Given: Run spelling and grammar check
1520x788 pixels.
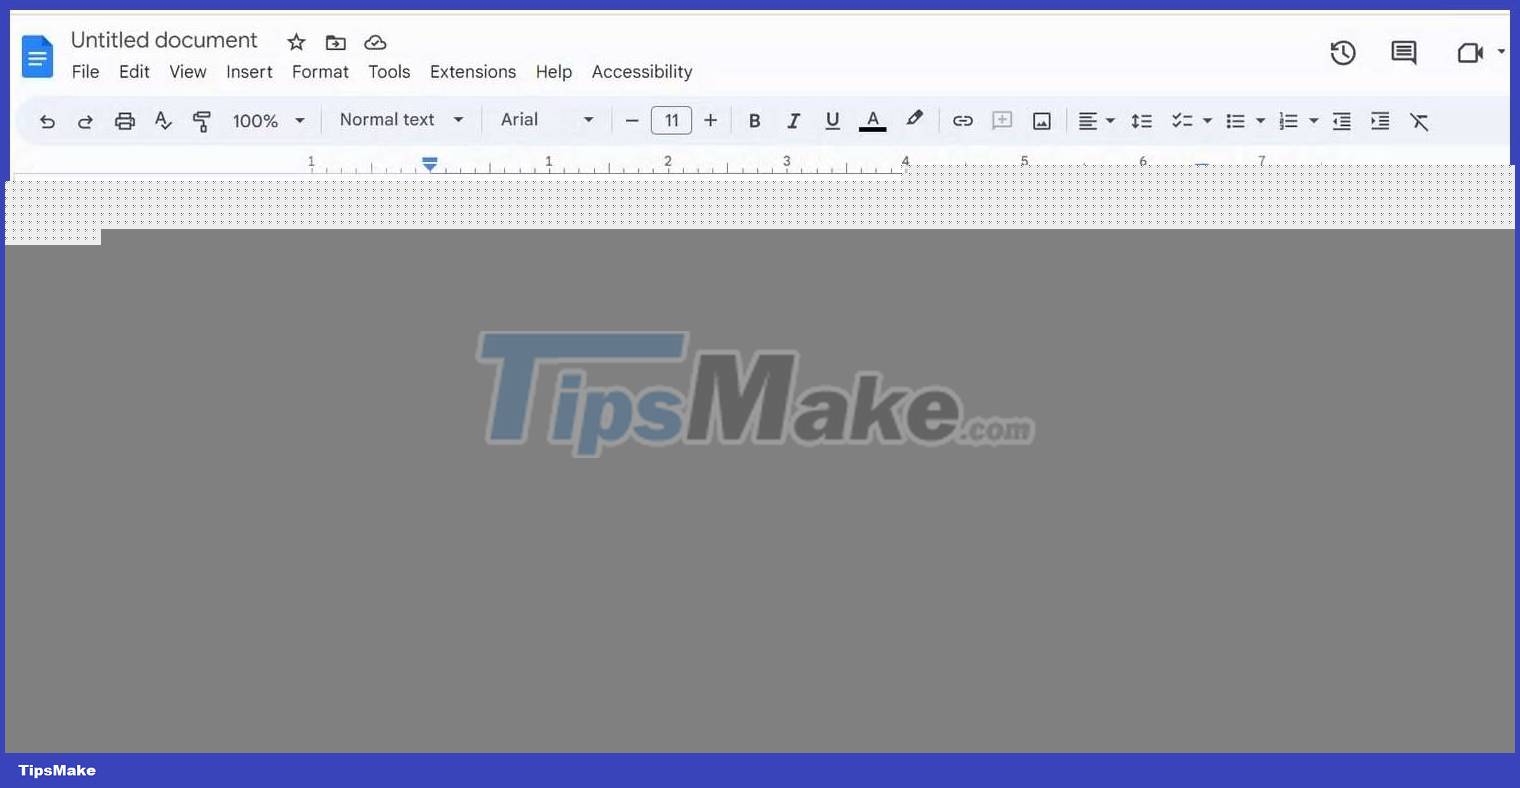Looking at the screenshot, I should (x=163, y=120).
